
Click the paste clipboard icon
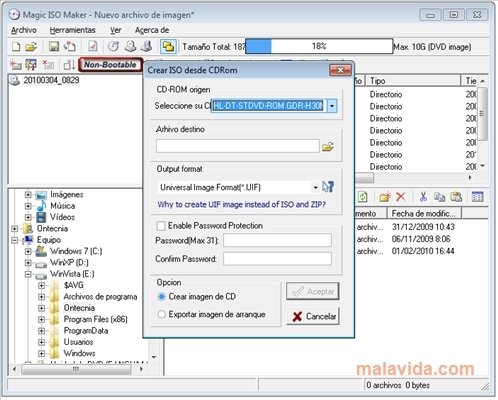[x=456, y=197]
